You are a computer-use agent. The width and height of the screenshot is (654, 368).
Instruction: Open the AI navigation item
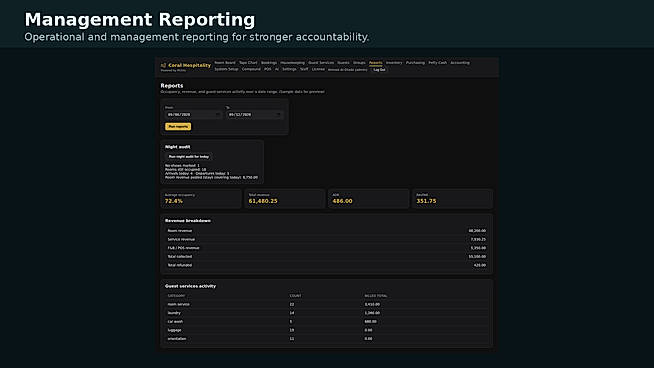(x=277, y=69)
